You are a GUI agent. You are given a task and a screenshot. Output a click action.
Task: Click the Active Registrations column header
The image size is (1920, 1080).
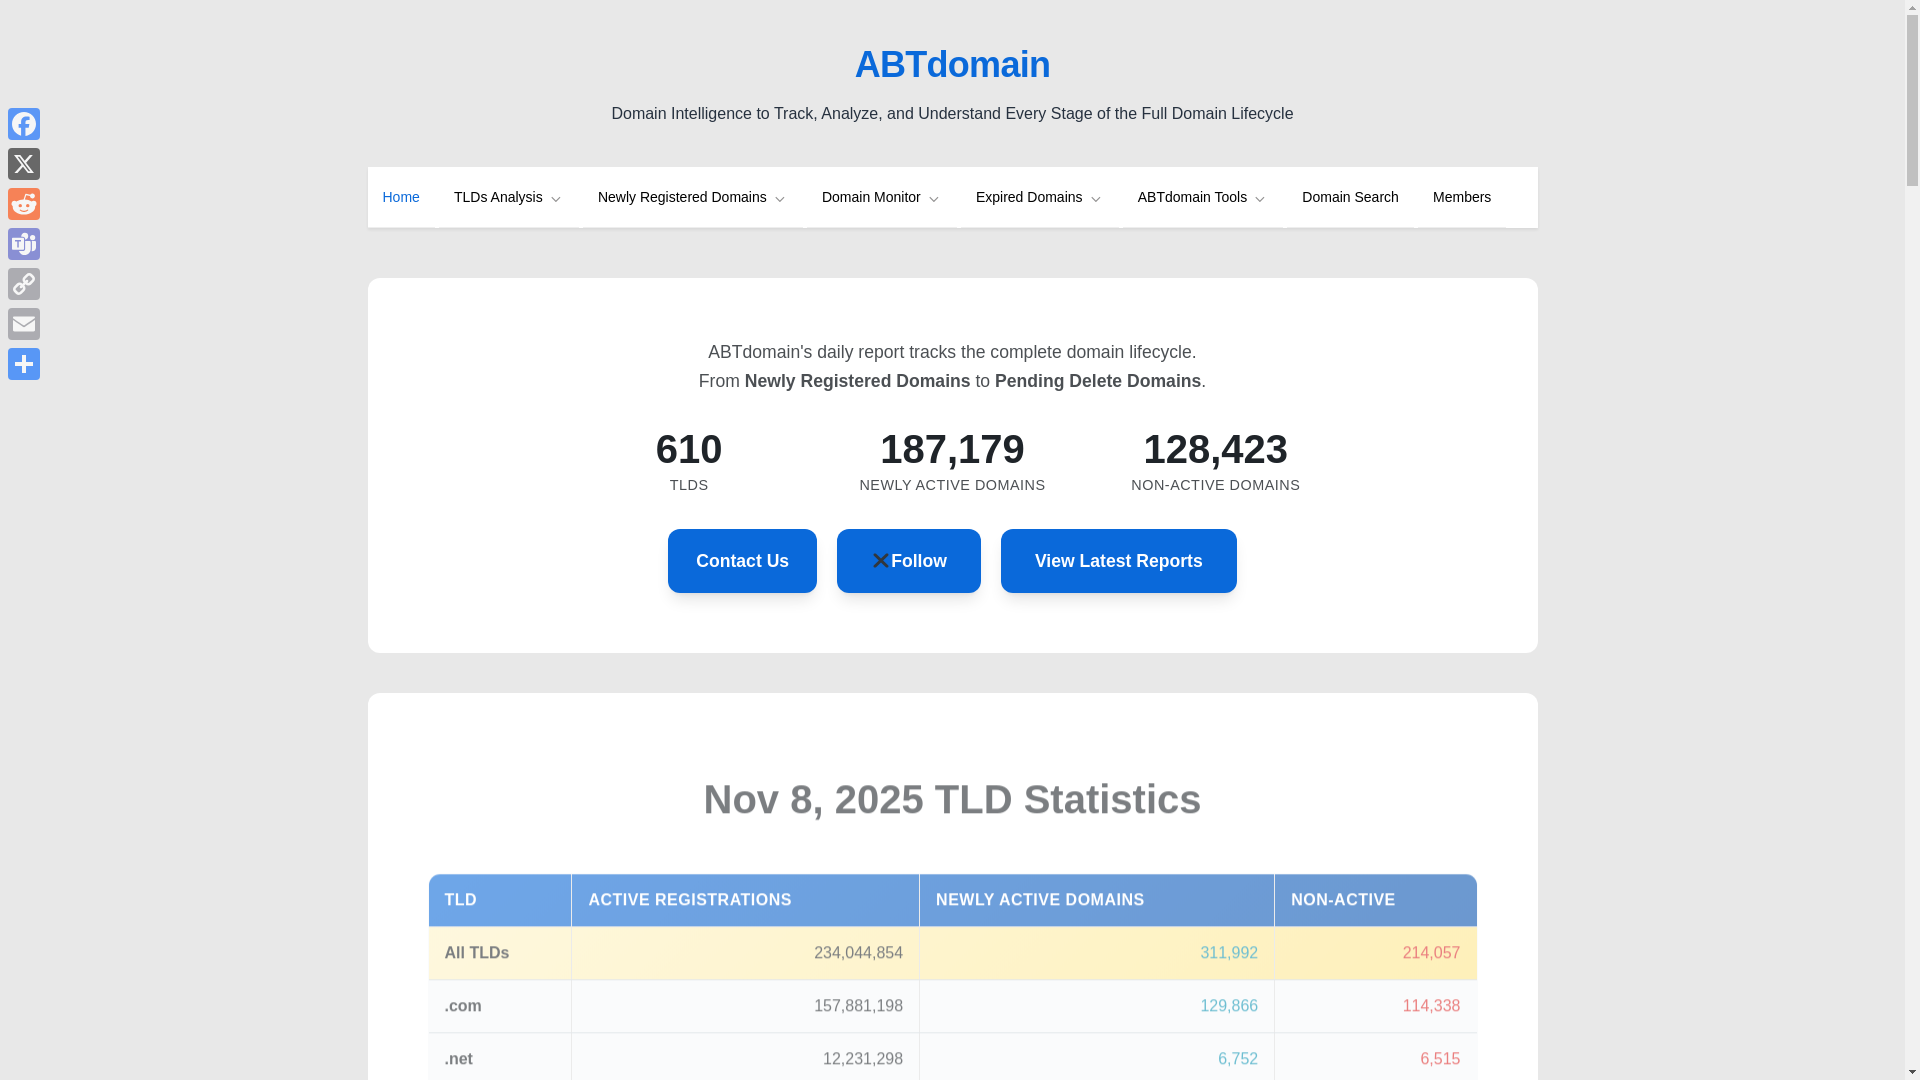[x=745, y=900]
